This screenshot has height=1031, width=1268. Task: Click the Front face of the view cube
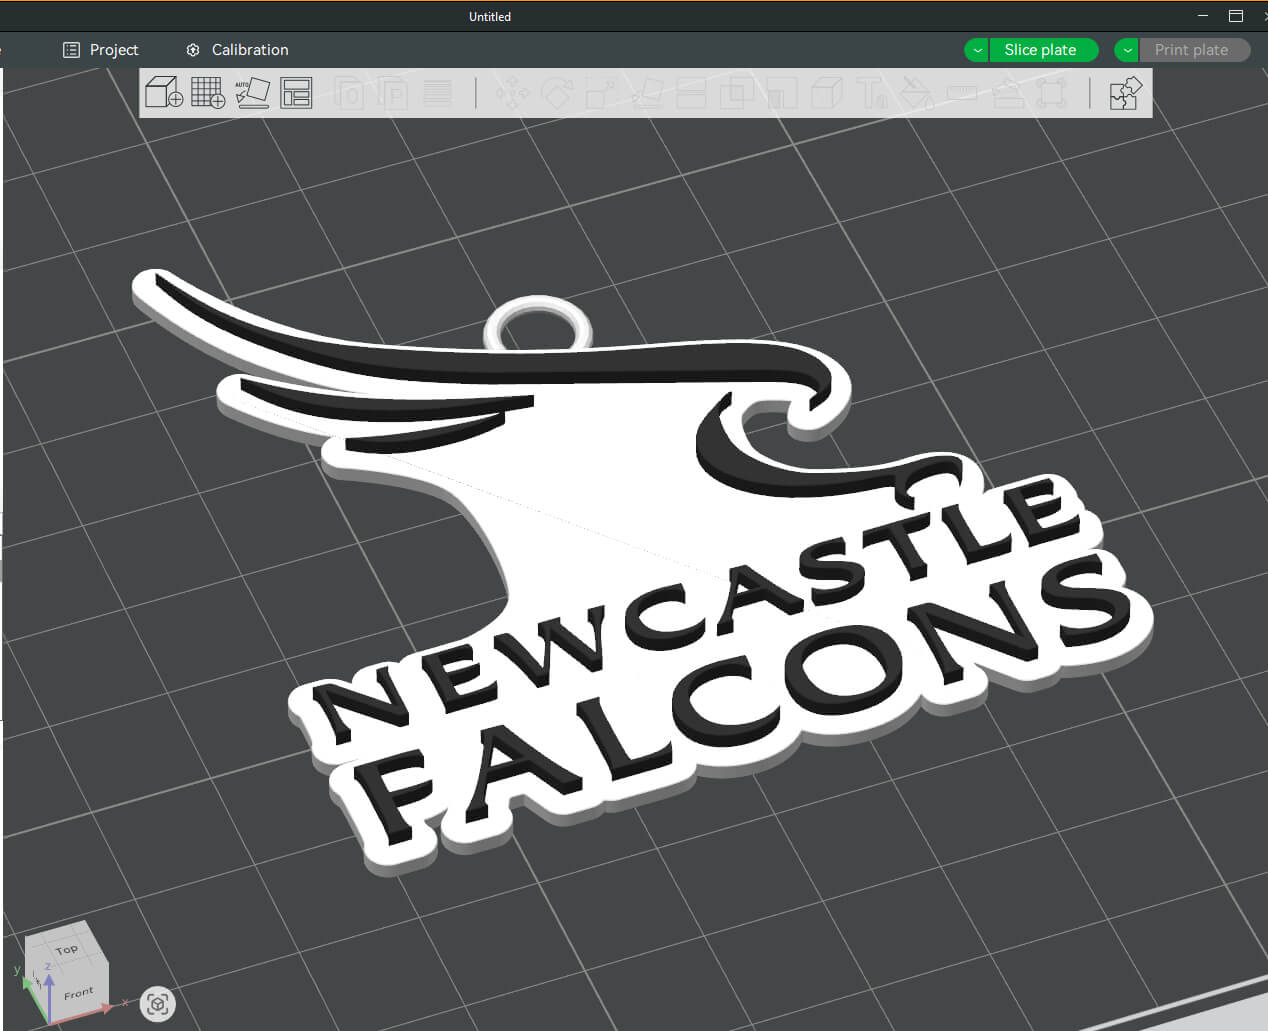pos(79,993)
